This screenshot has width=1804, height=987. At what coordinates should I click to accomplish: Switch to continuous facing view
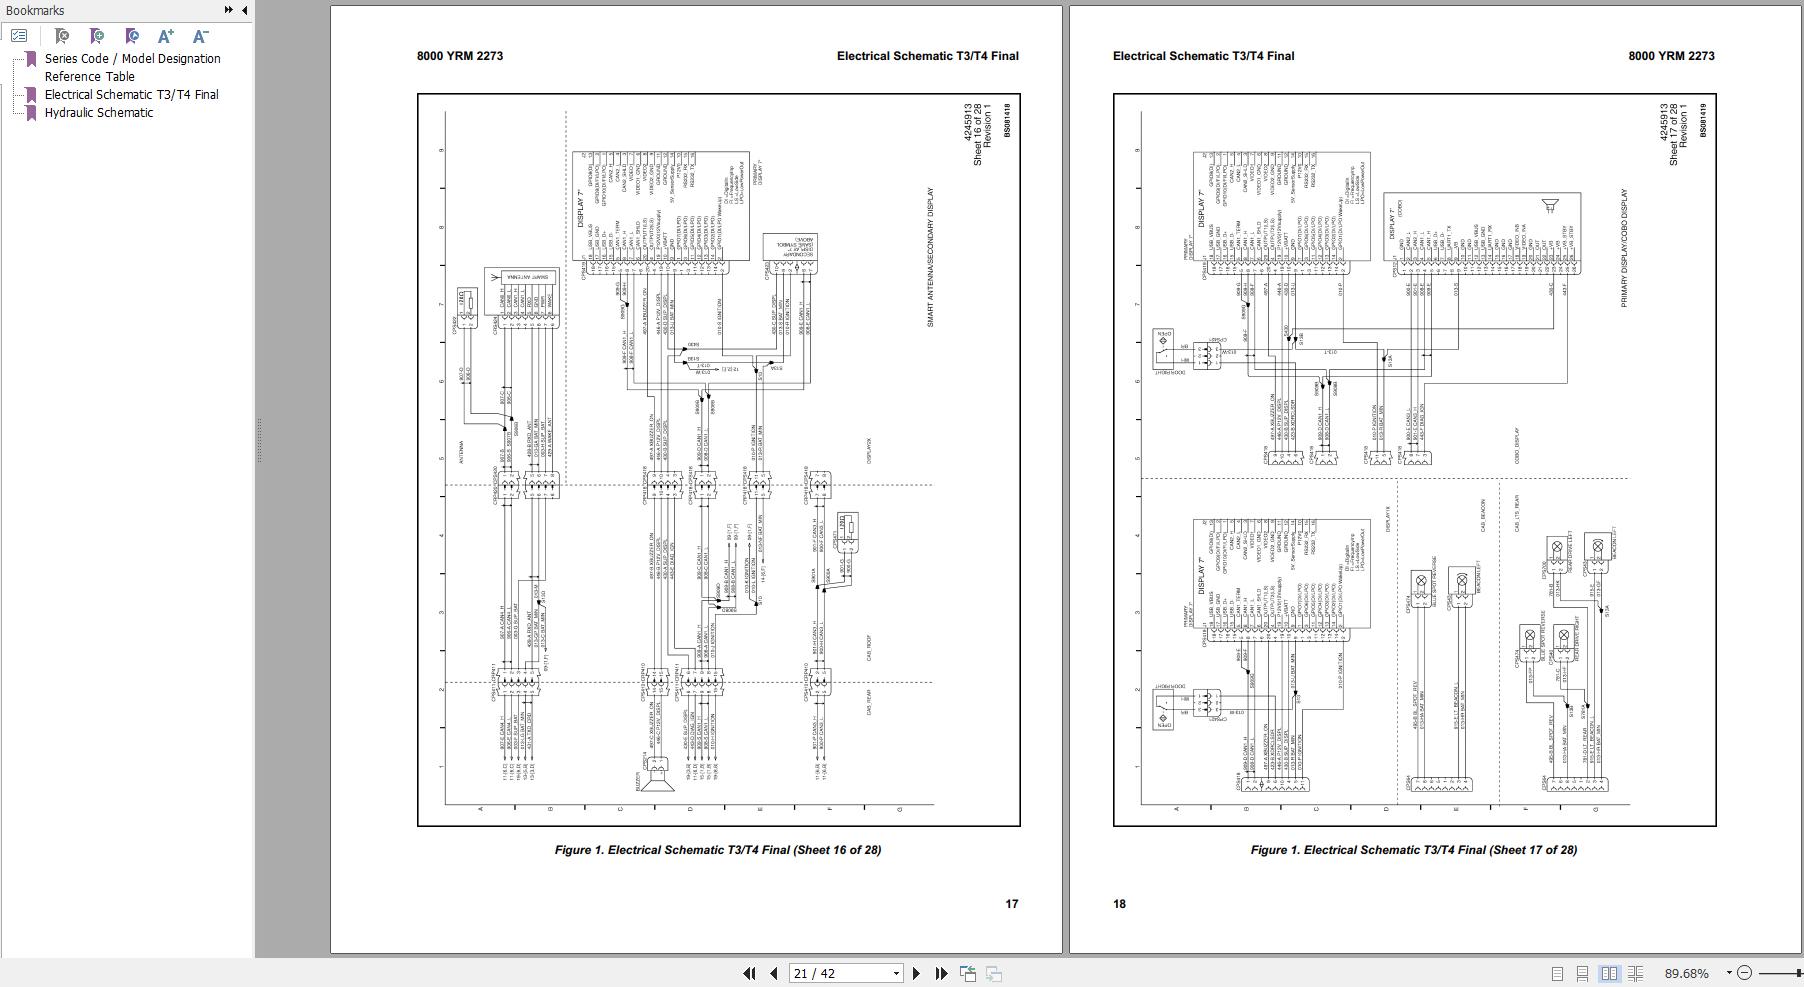(1635, 973)
